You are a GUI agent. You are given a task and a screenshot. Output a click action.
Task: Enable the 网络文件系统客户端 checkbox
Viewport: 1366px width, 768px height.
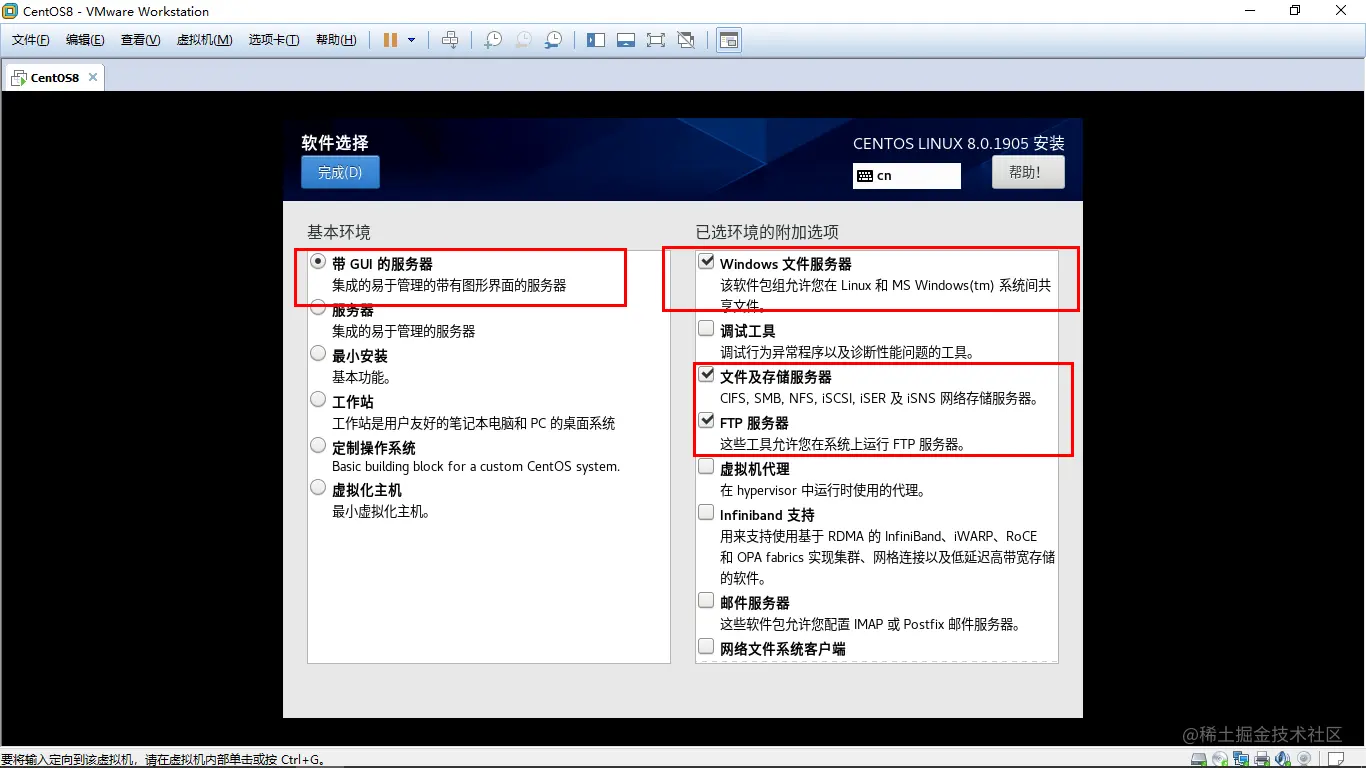click(706, 647)
